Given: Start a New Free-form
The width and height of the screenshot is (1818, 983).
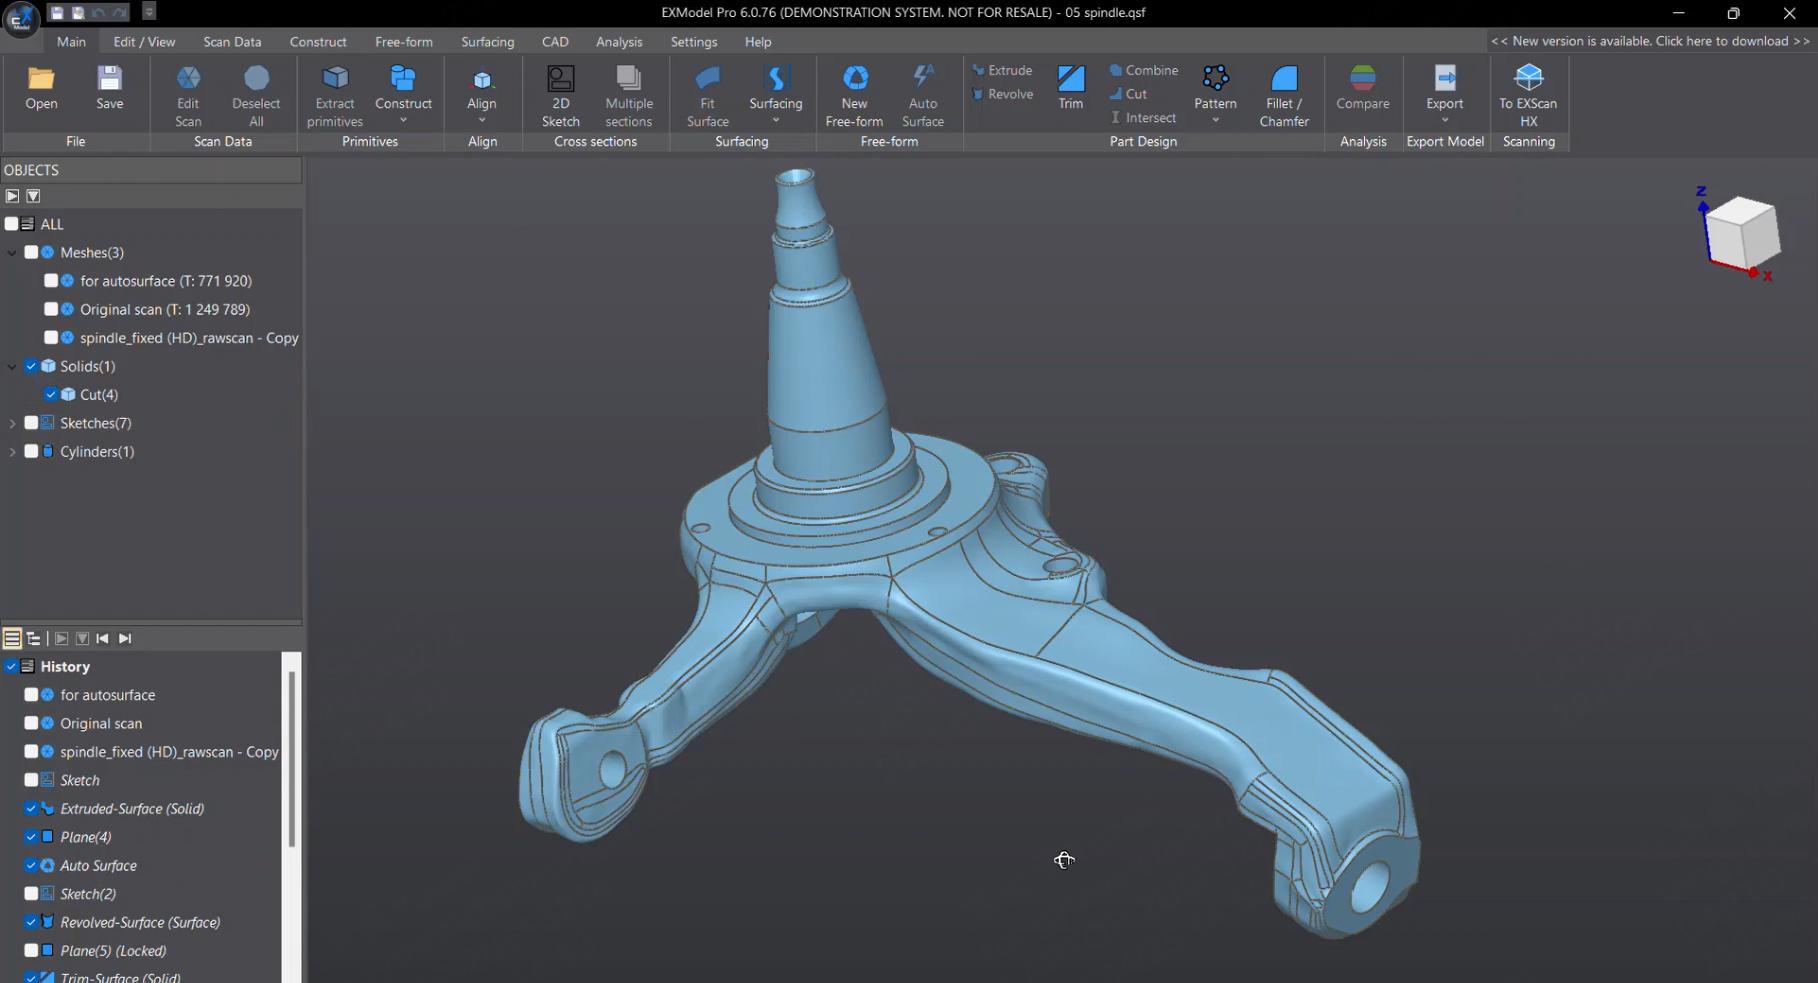Looking at the screenshot, I should pyautogui.click(x=853, y=93).
